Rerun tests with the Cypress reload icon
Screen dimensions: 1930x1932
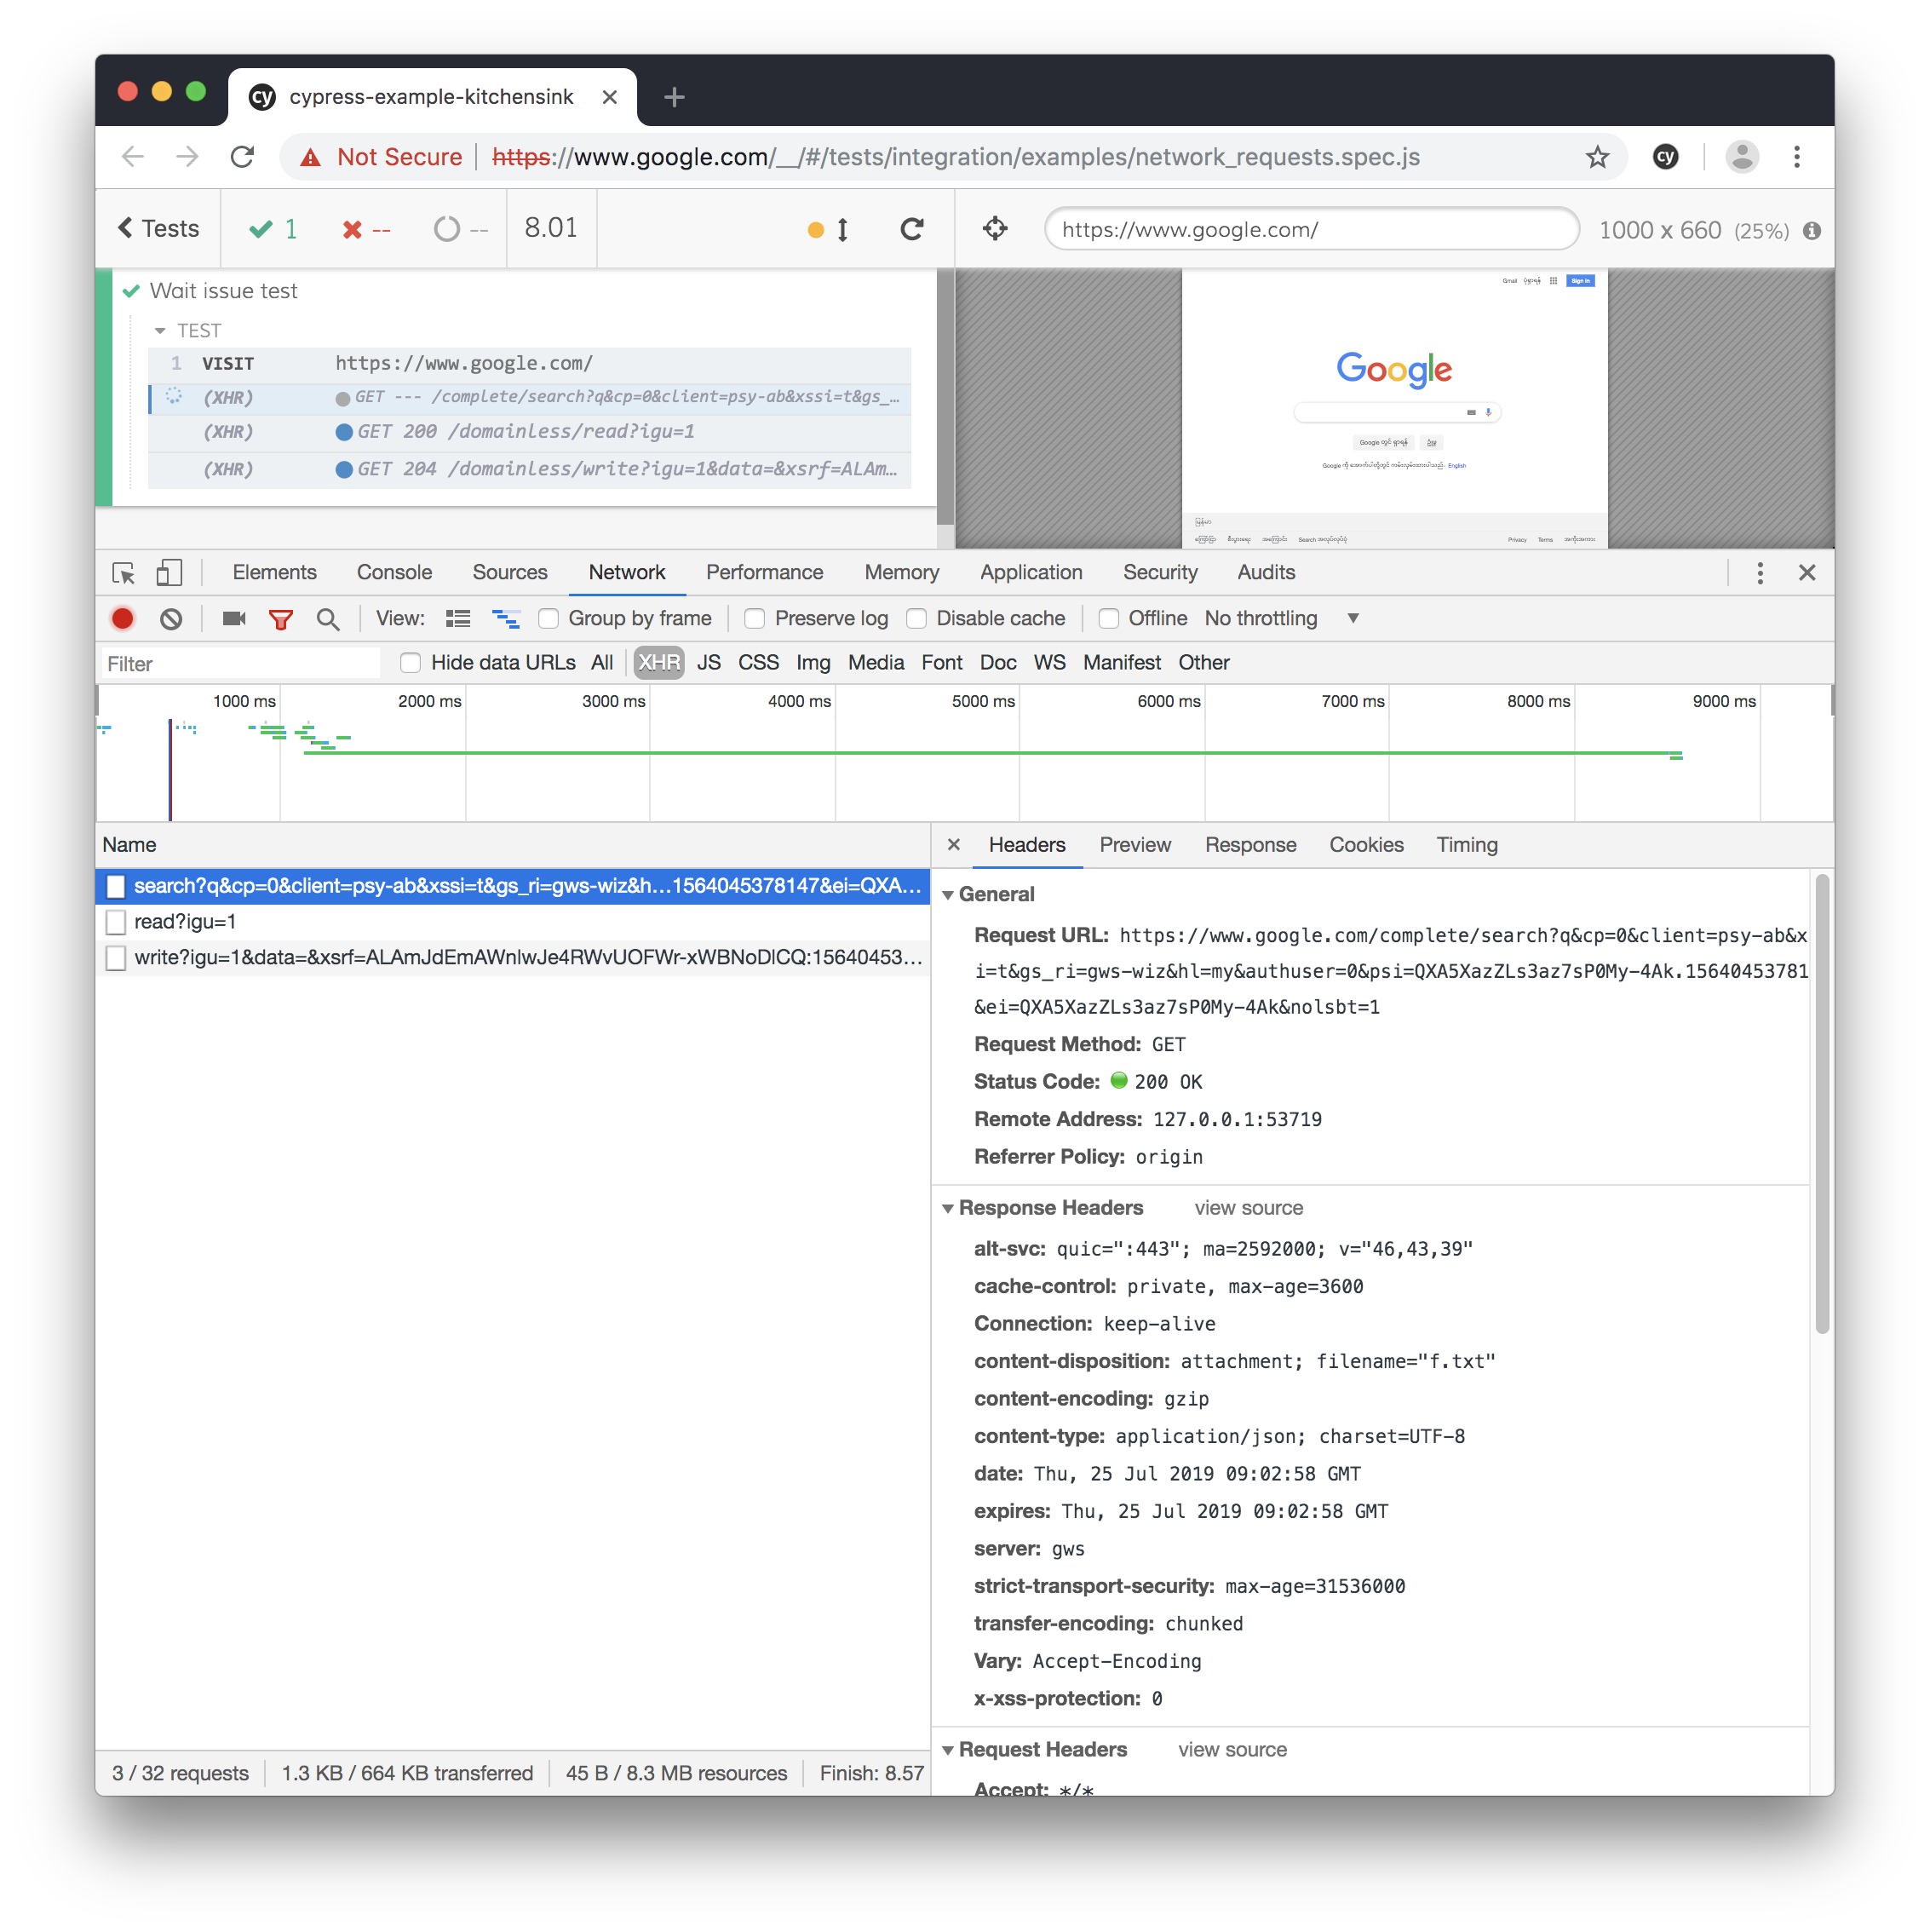tap(911, 229)
